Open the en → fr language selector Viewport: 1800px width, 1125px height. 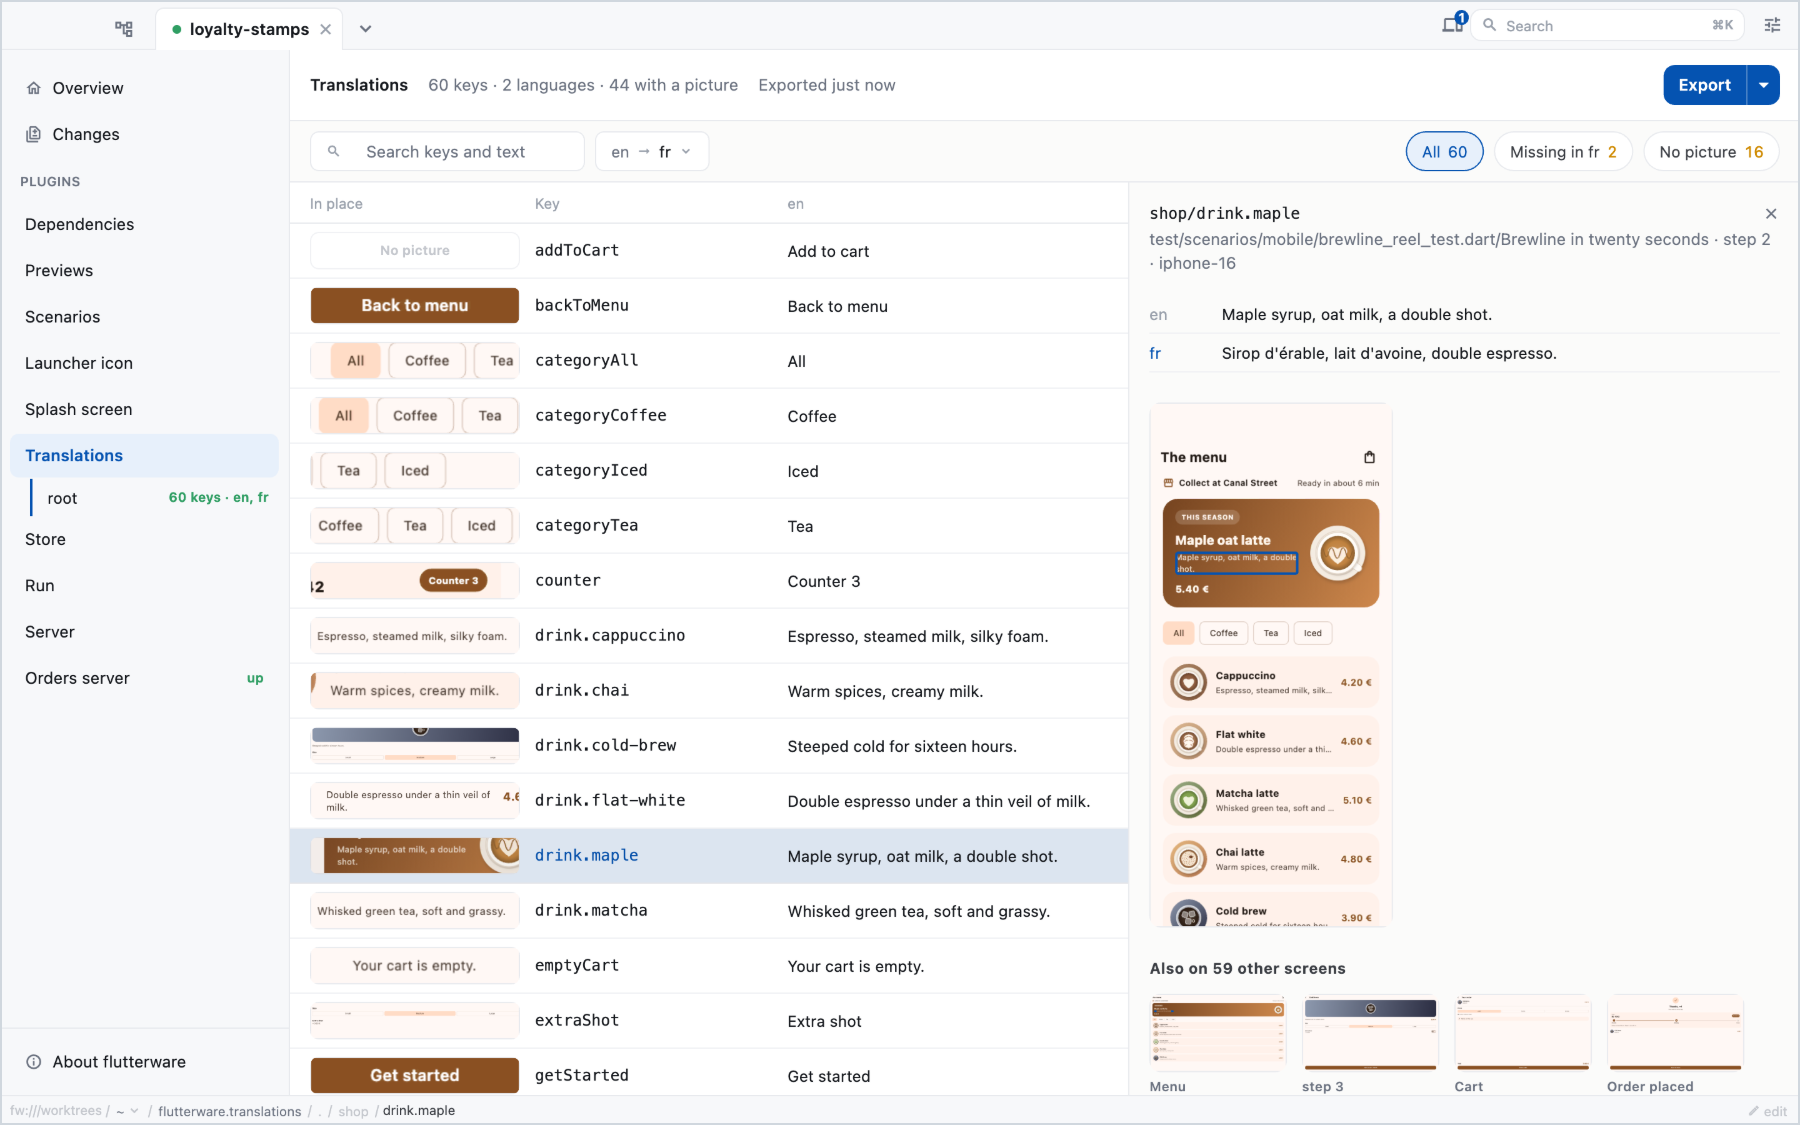pos(652,152)
